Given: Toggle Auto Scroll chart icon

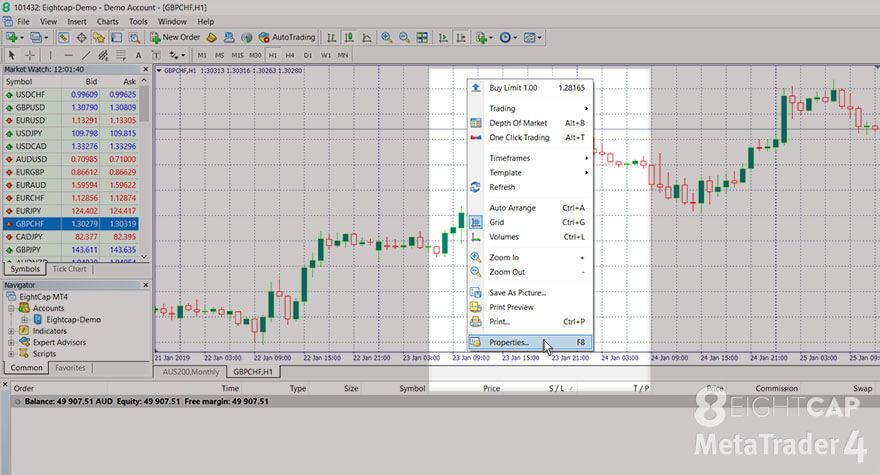Looking at the screenshot, I should 443,38.
